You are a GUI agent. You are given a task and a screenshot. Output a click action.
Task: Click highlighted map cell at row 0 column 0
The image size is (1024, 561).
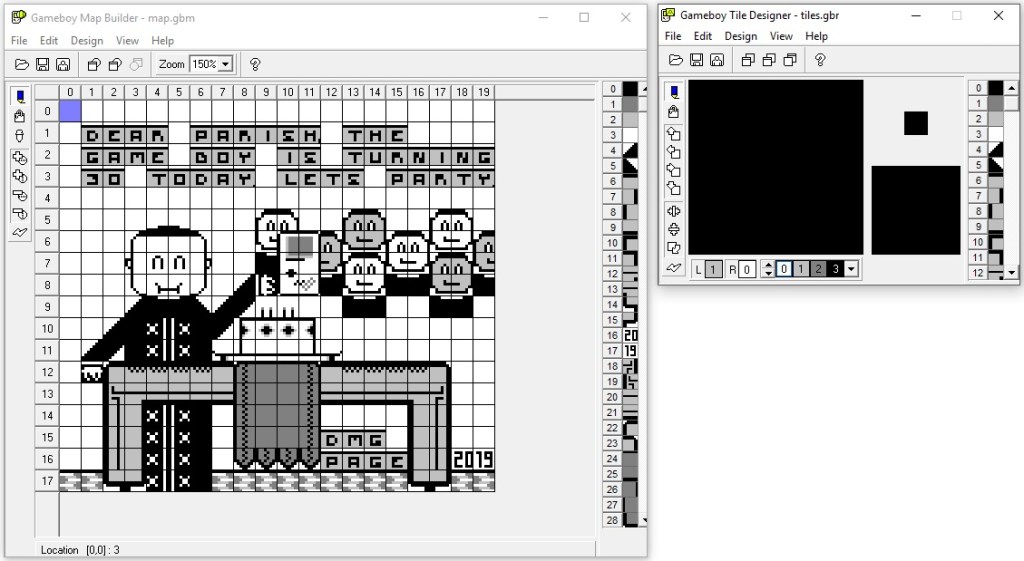tap(70, 111)
